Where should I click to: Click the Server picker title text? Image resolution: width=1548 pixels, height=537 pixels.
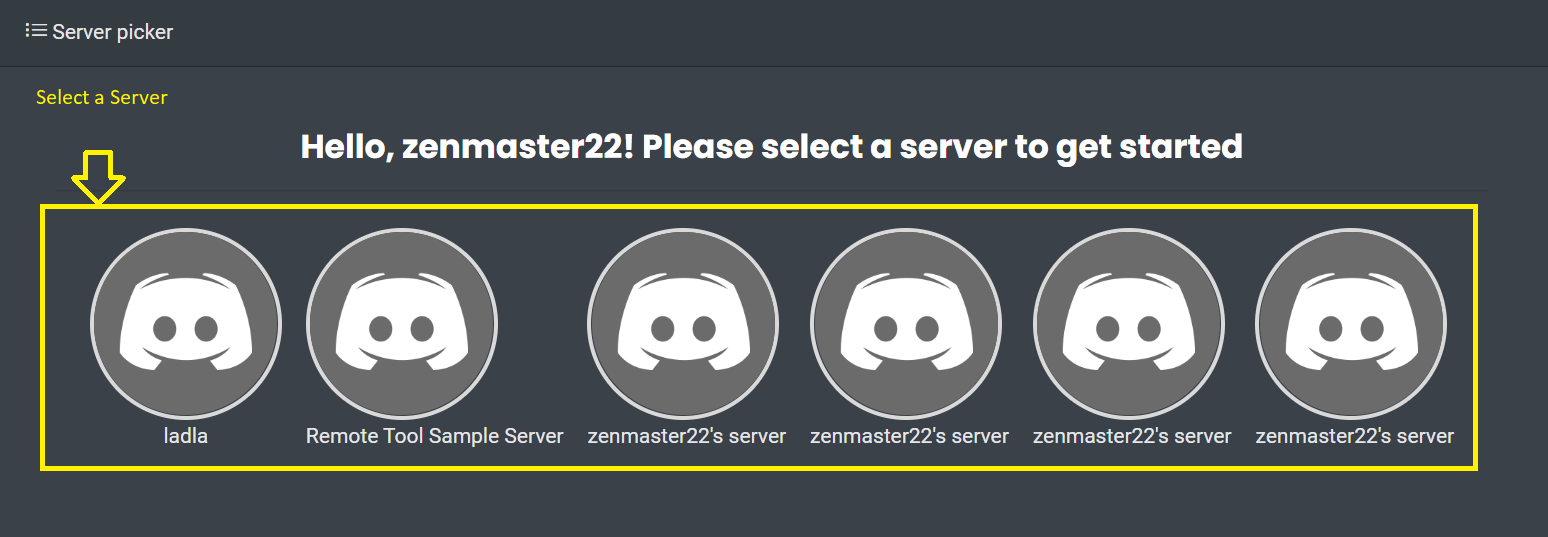tap(113, 32)
